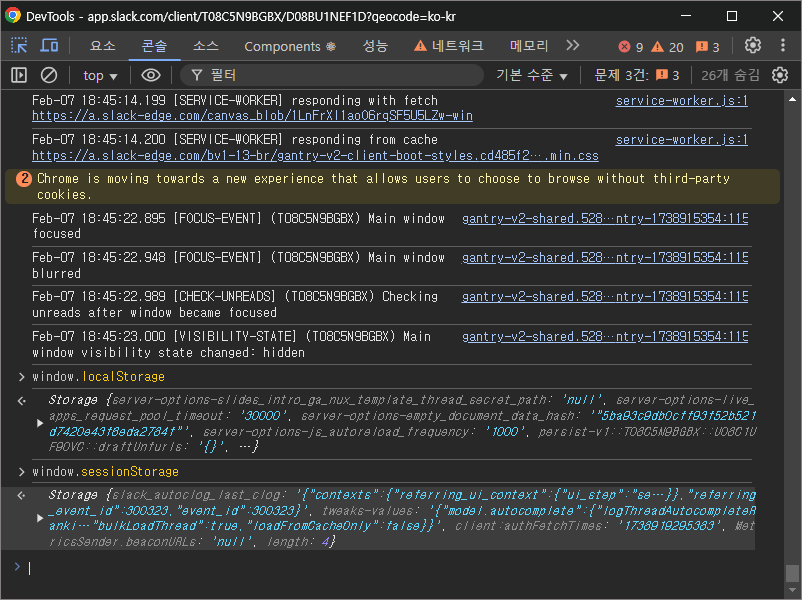Open the canvas_blob URL link
This screenshot has width=802, height=600.
[252, 116]
